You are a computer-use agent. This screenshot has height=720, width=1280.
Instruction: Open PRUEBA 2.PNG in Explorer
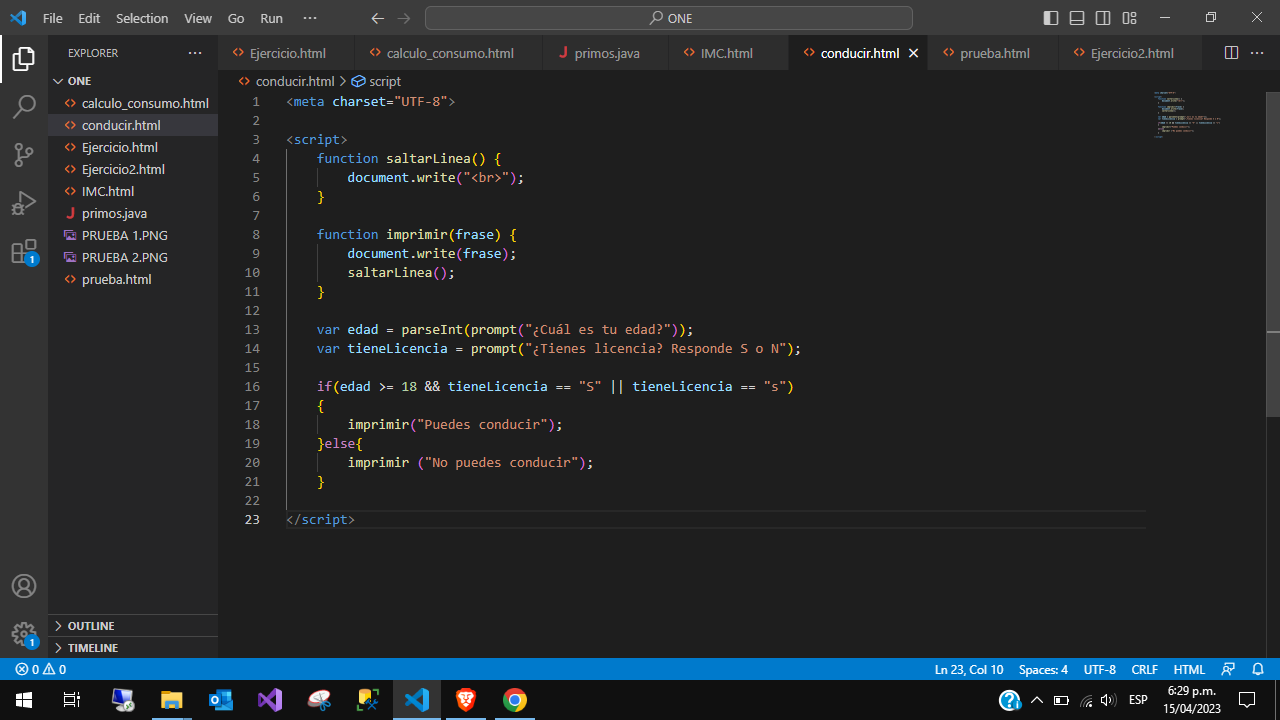(133, 257)
